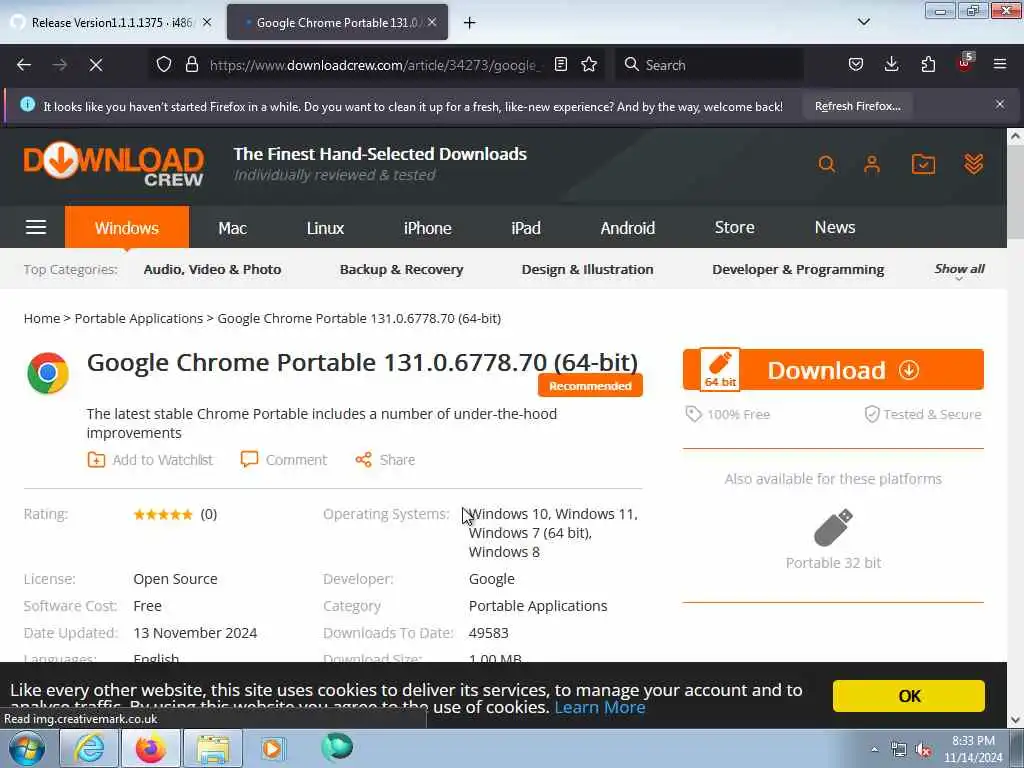
Task: Open the list all tabs dropdown
Action: [863, 22]
